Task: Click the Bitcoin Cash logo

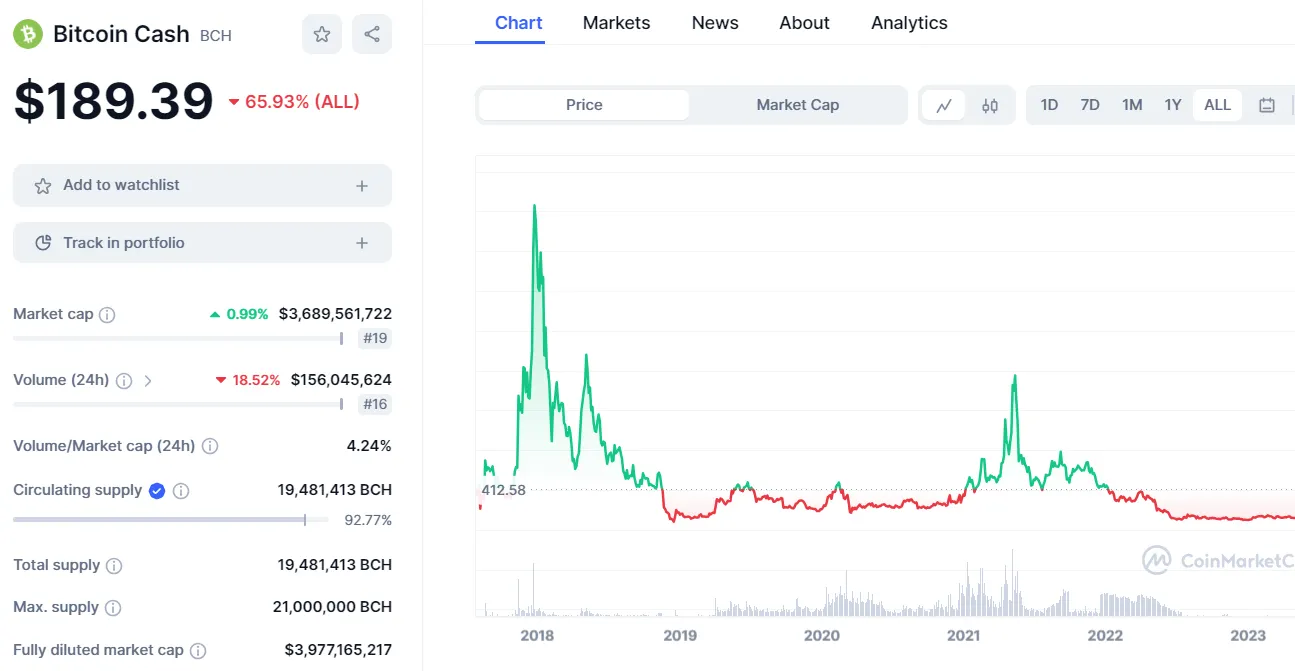Action: tap(28, 34)
